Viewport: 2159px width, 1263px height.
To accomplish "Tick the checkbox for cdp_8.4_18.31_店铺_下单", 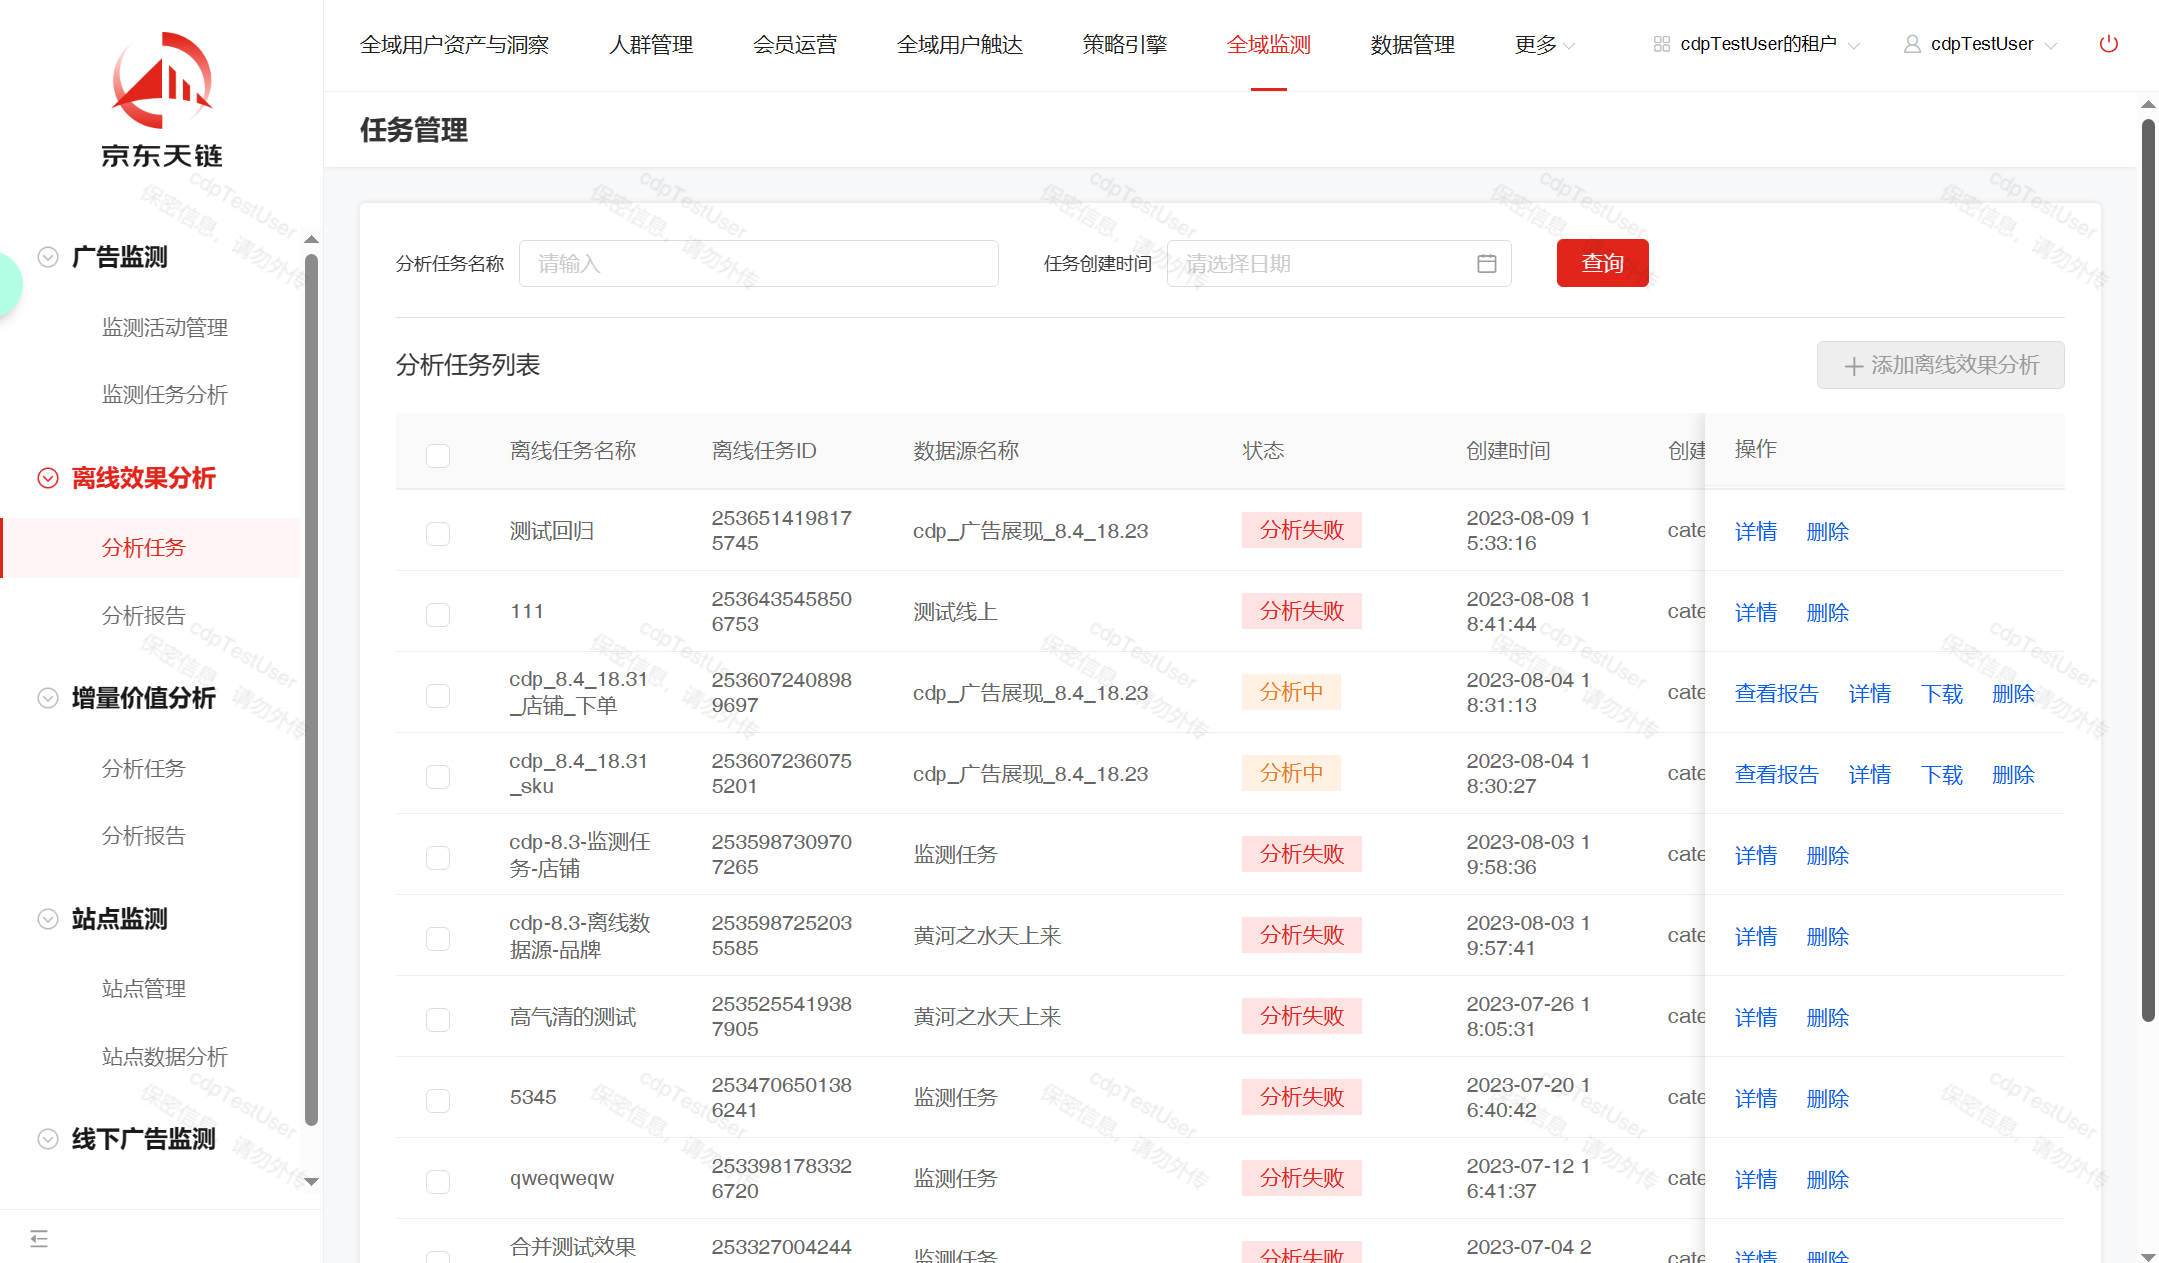I will click(x=438, y=696).
